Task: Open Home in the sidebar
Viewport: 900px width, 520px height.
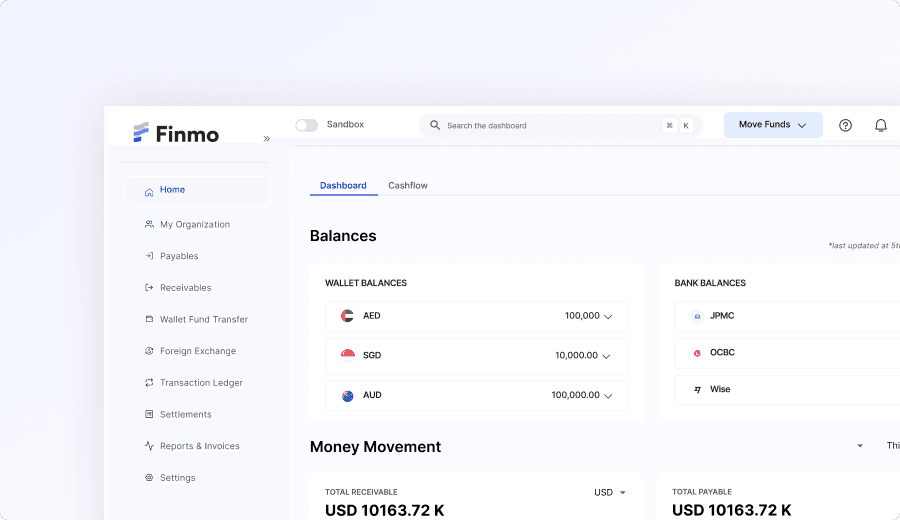Action: 197,191
